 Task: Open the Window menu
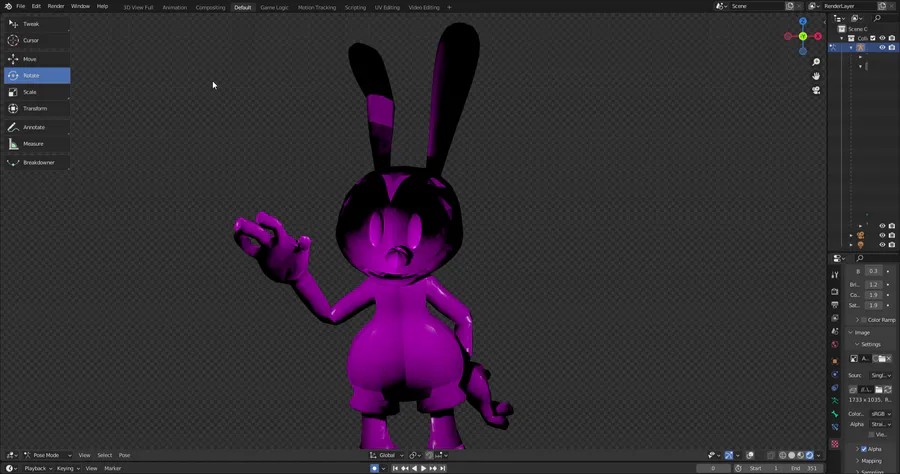click(x=80, y=6)
